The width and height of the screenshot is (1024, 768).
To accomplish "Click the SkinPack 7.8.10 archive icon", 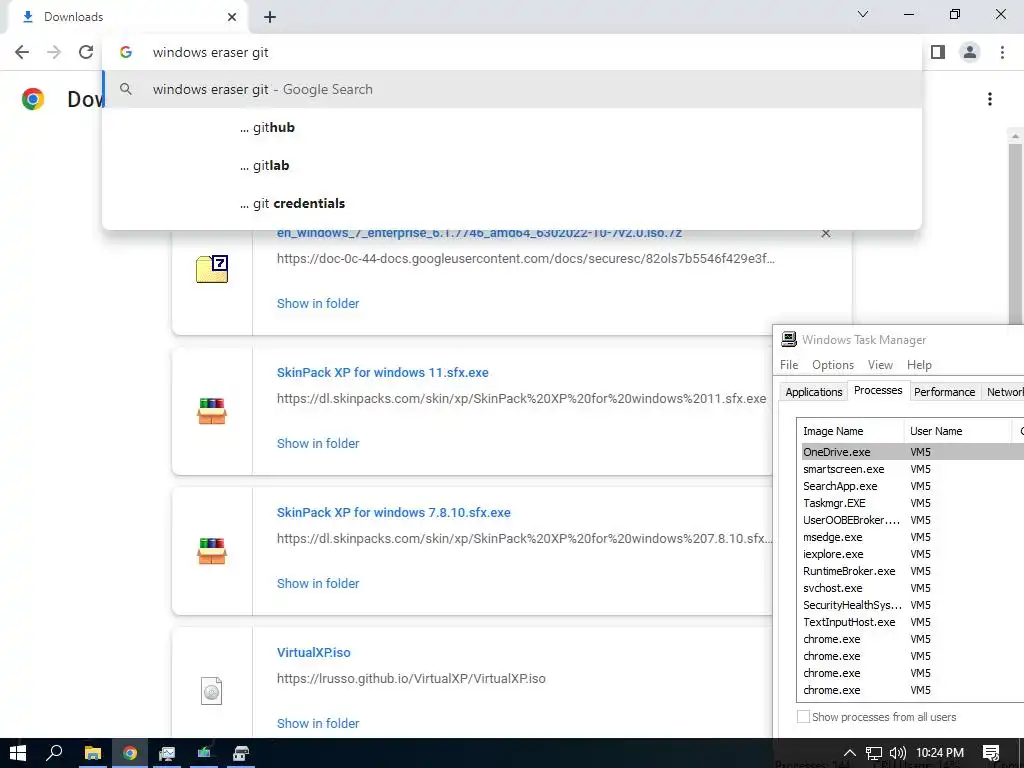I will (x=212, y=551).
